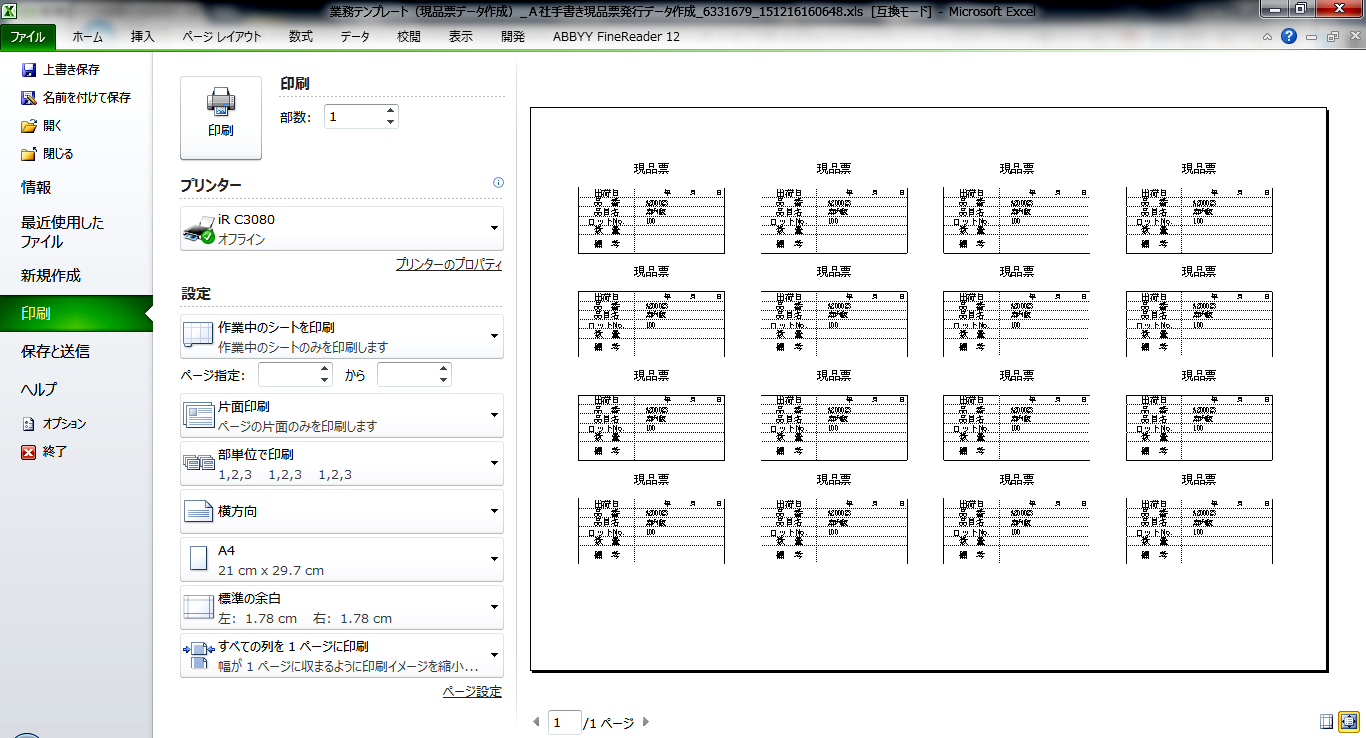Open file via the 開く folder icon

(29, 126)
